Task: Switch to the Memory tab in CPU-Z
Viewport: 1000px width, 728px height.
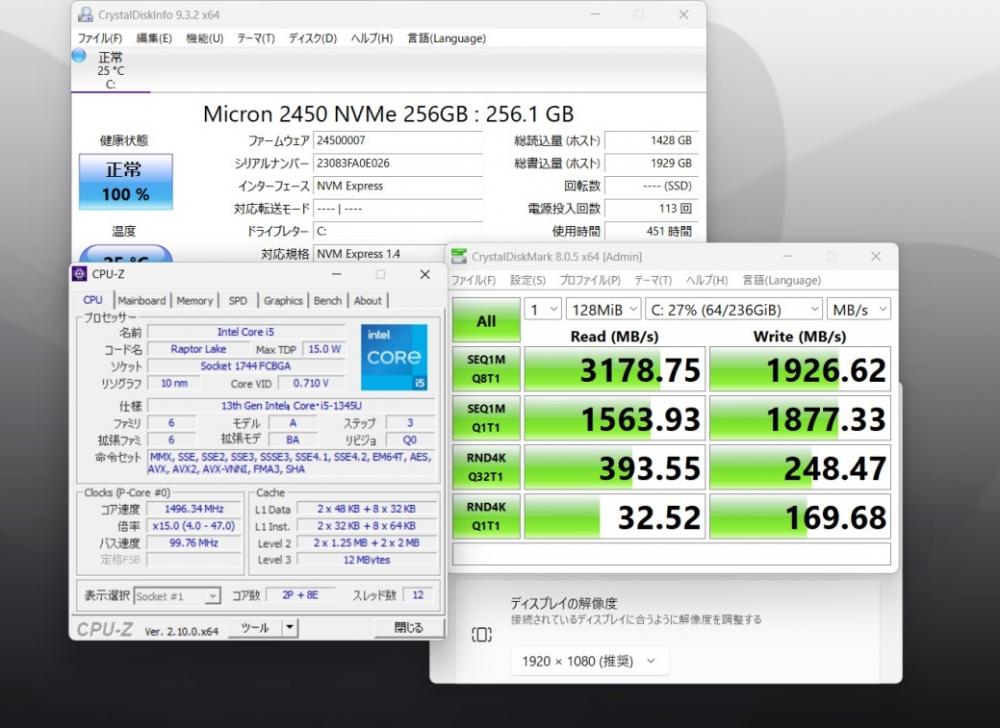Action: [195, 300]
